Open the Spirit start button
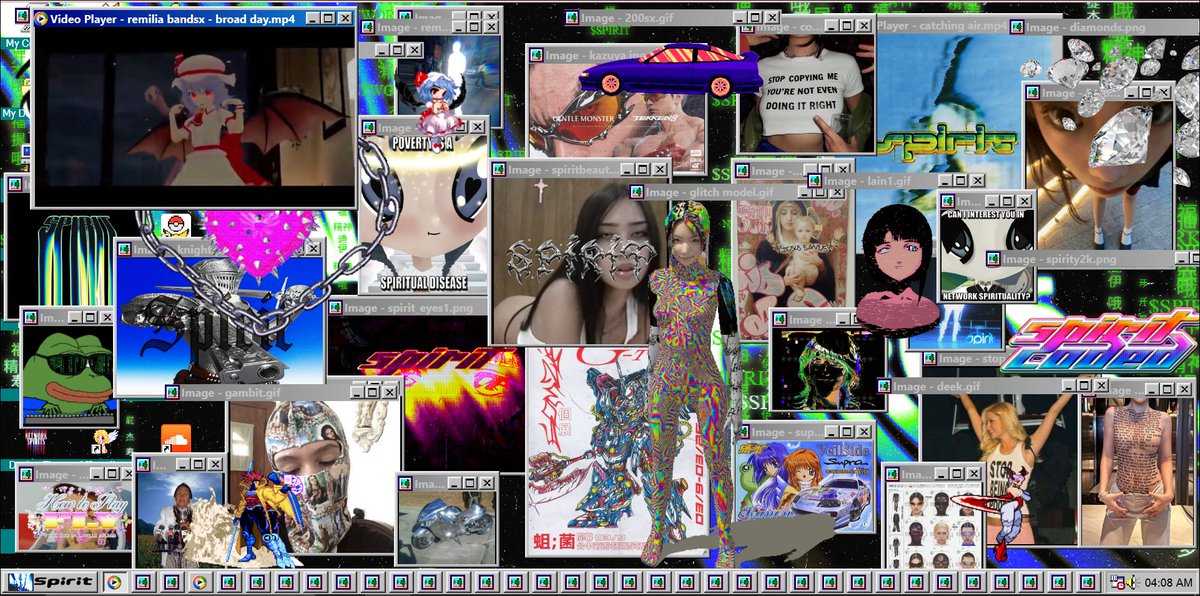This screenshot has width=1200, height=596. click(x=50, y=582)
